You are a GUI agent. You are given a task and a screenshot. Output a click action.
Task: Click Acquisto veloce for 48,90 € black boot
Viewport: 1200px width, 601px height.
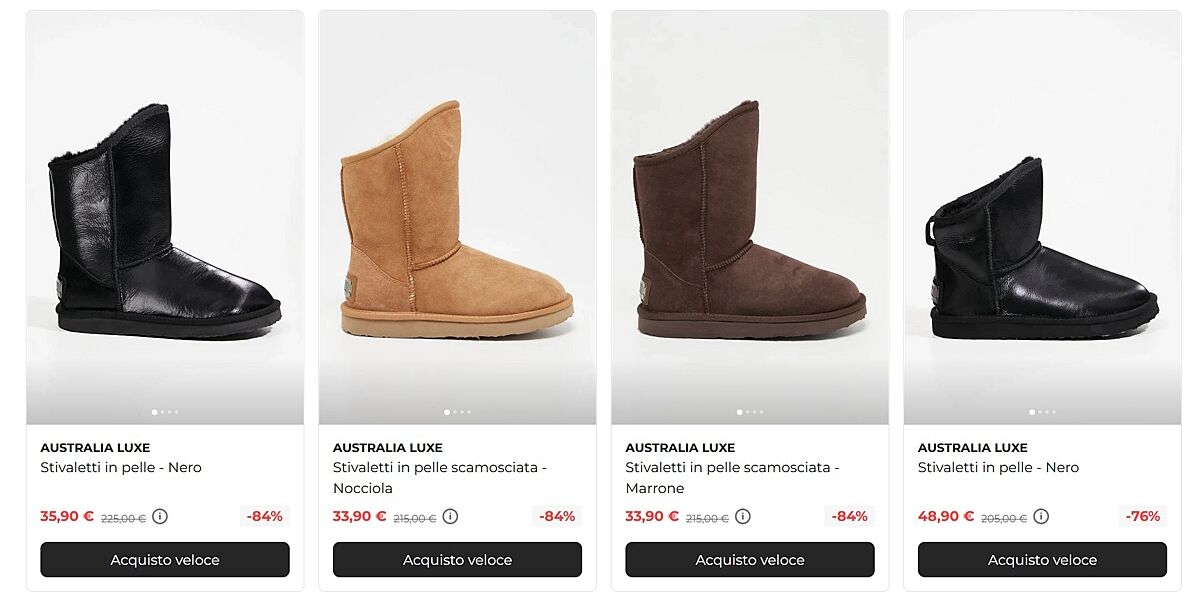tap(1042, 560)
